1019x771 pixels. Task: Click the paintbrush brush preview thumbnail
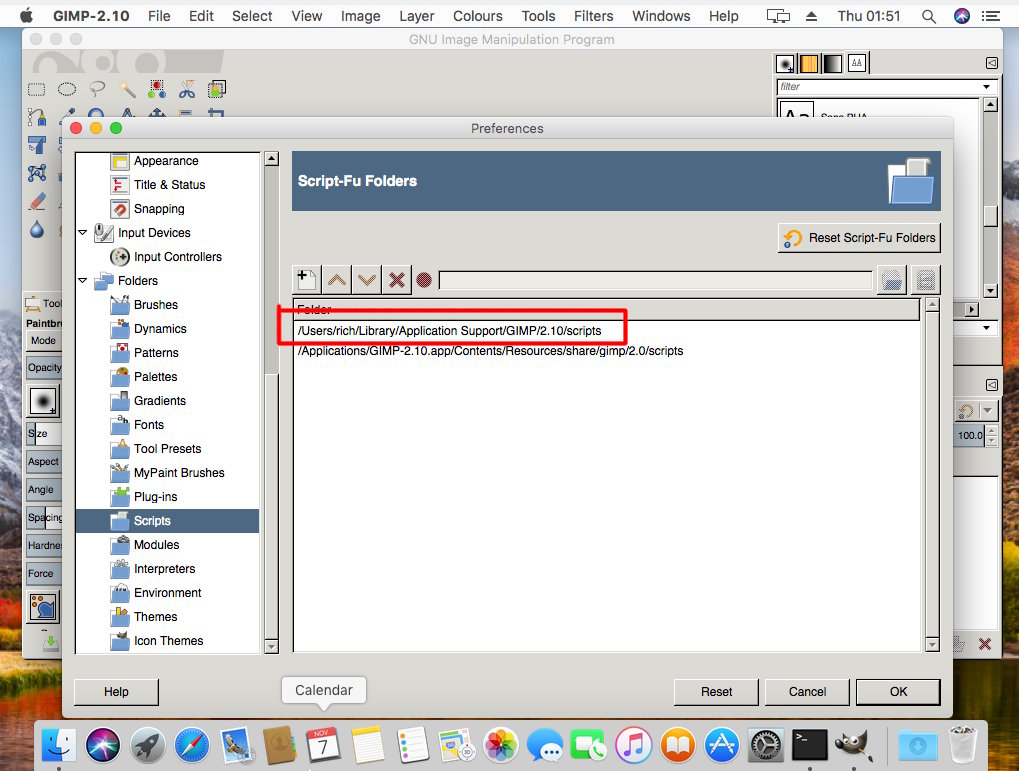coord(44,400)
